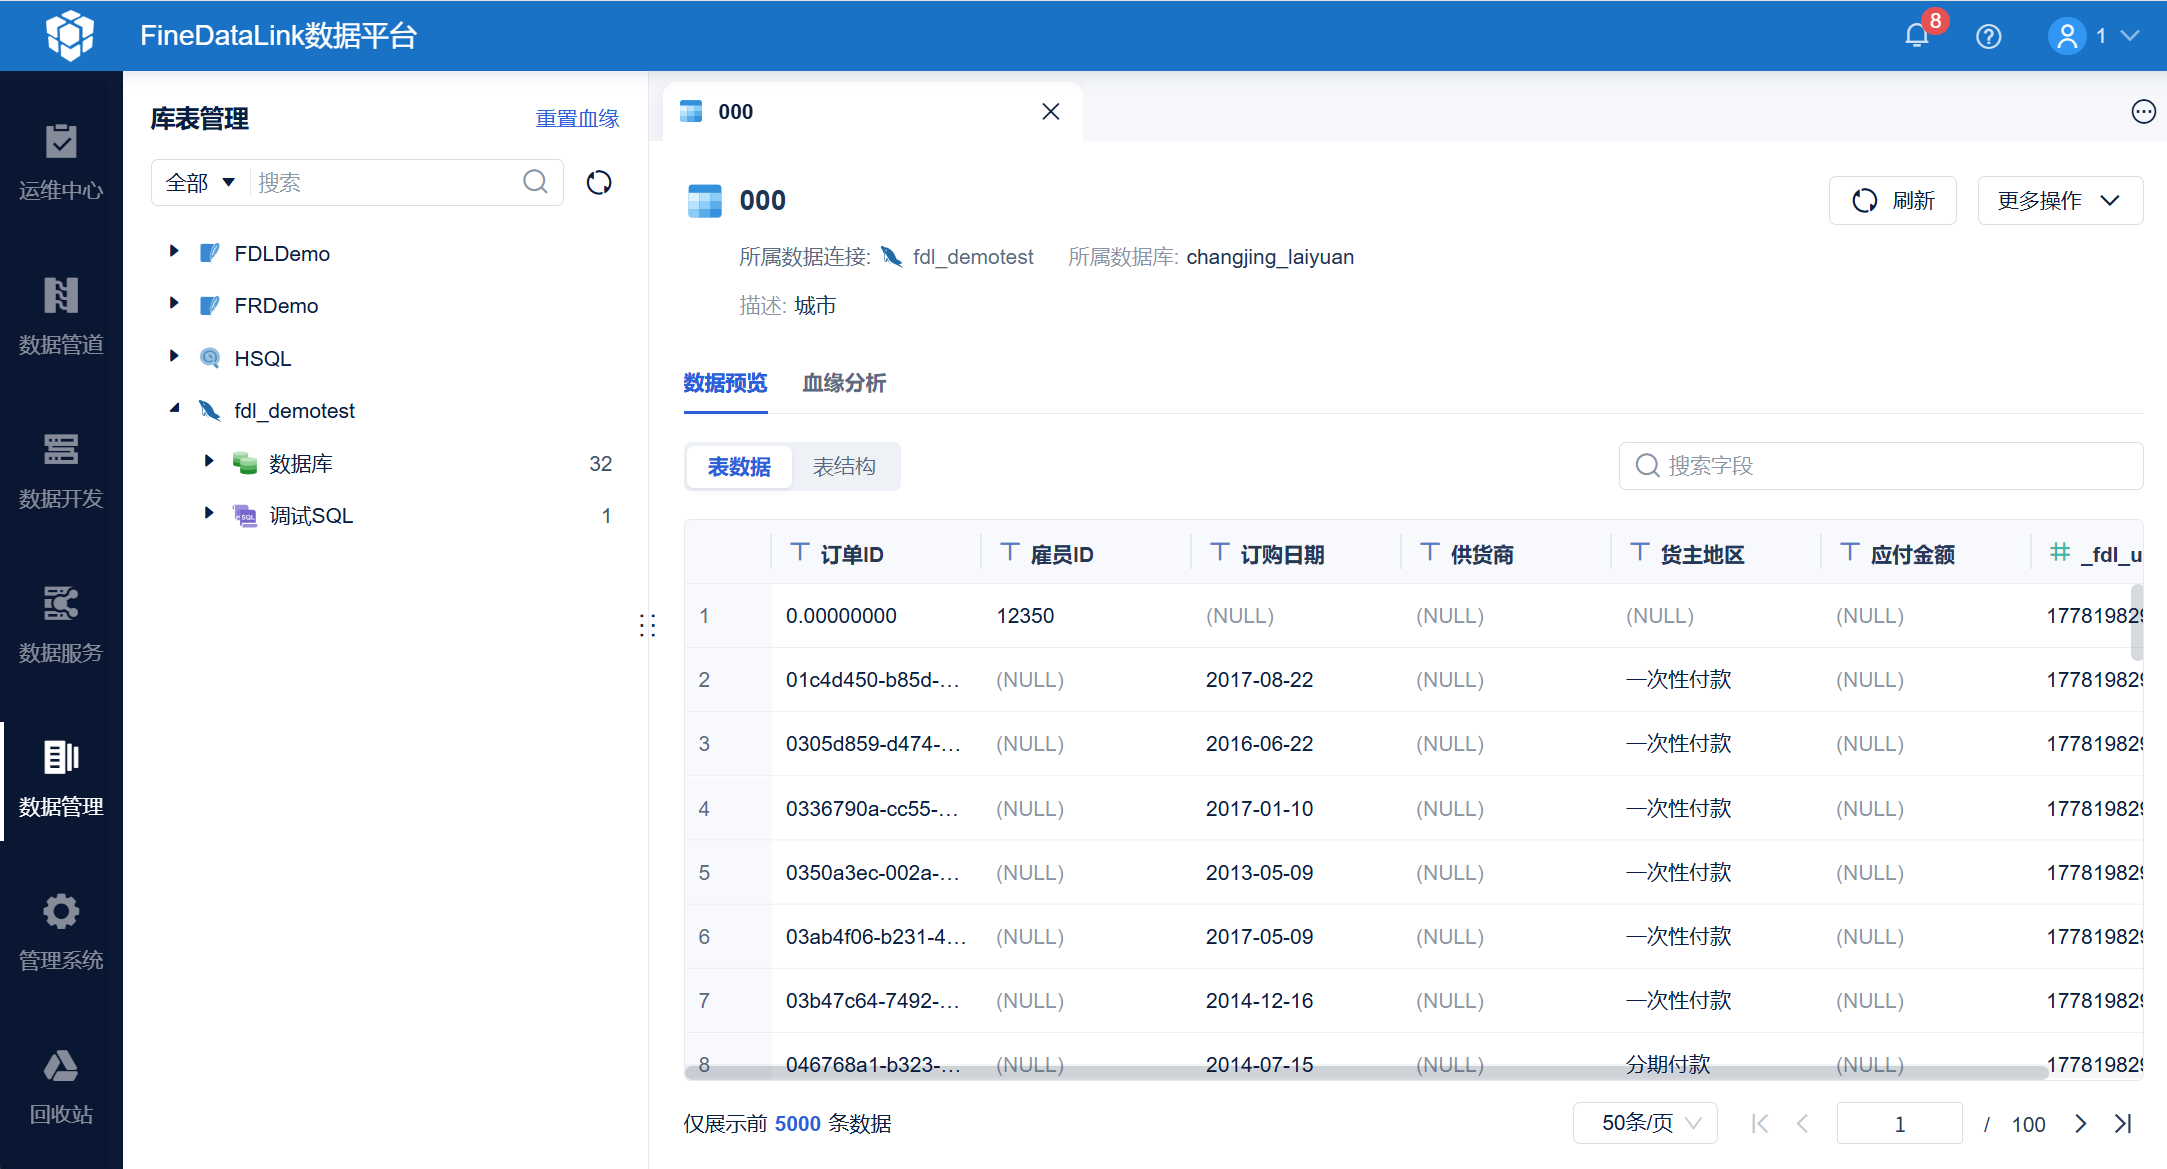Viewport: 2167px width, 1169px height.
Task: Go to the previous page
Action: pyautogui.click(x=1802, y=1123)
